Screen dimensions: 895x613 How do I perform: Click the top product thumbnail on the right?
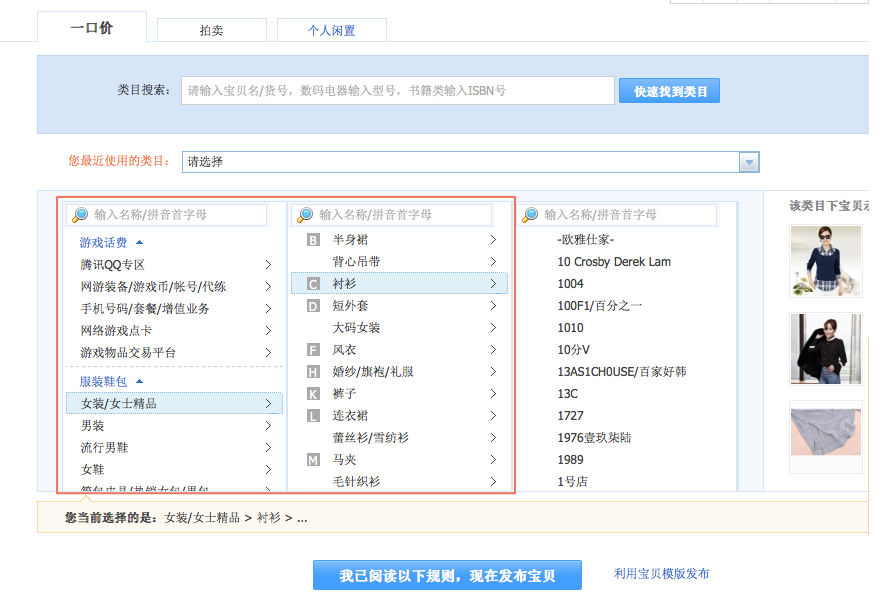[825, 260]
